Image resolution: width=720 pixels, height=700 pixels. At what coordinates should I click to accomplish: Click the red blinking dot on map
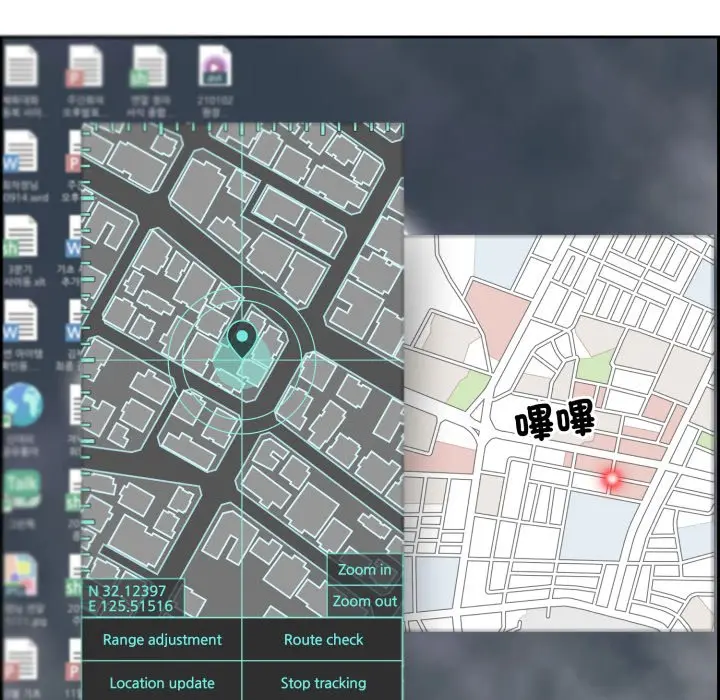coord(611,480)
